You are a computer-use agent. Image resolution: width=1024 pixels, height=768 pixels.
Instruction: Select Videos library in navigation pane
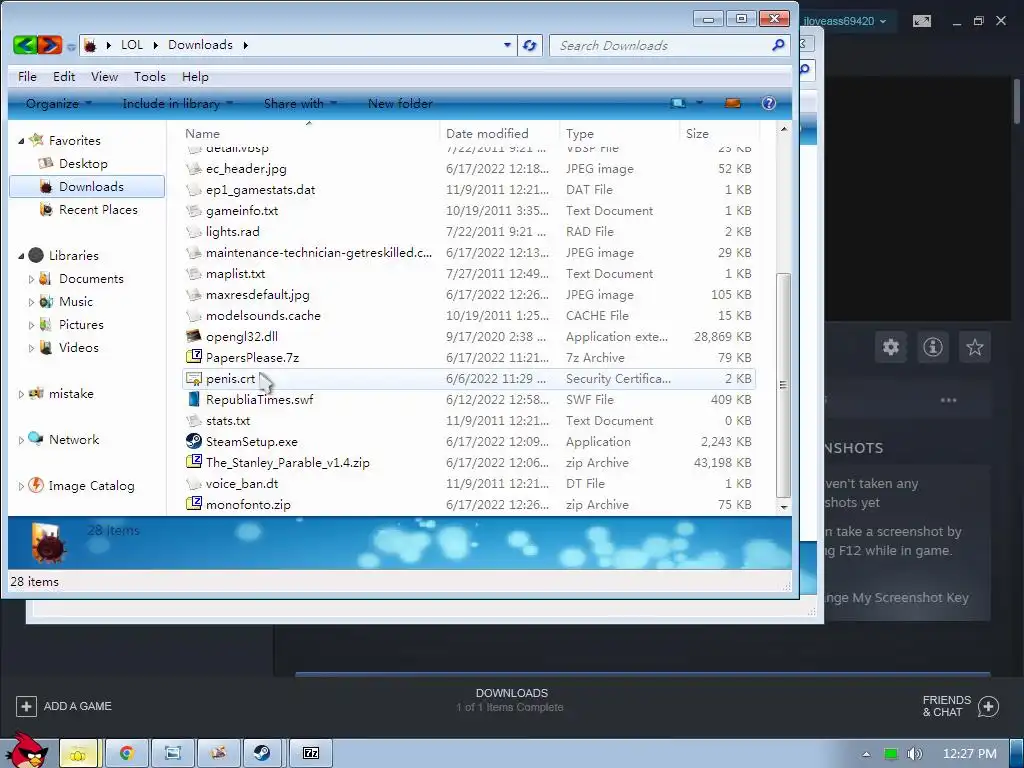(78, 347)
